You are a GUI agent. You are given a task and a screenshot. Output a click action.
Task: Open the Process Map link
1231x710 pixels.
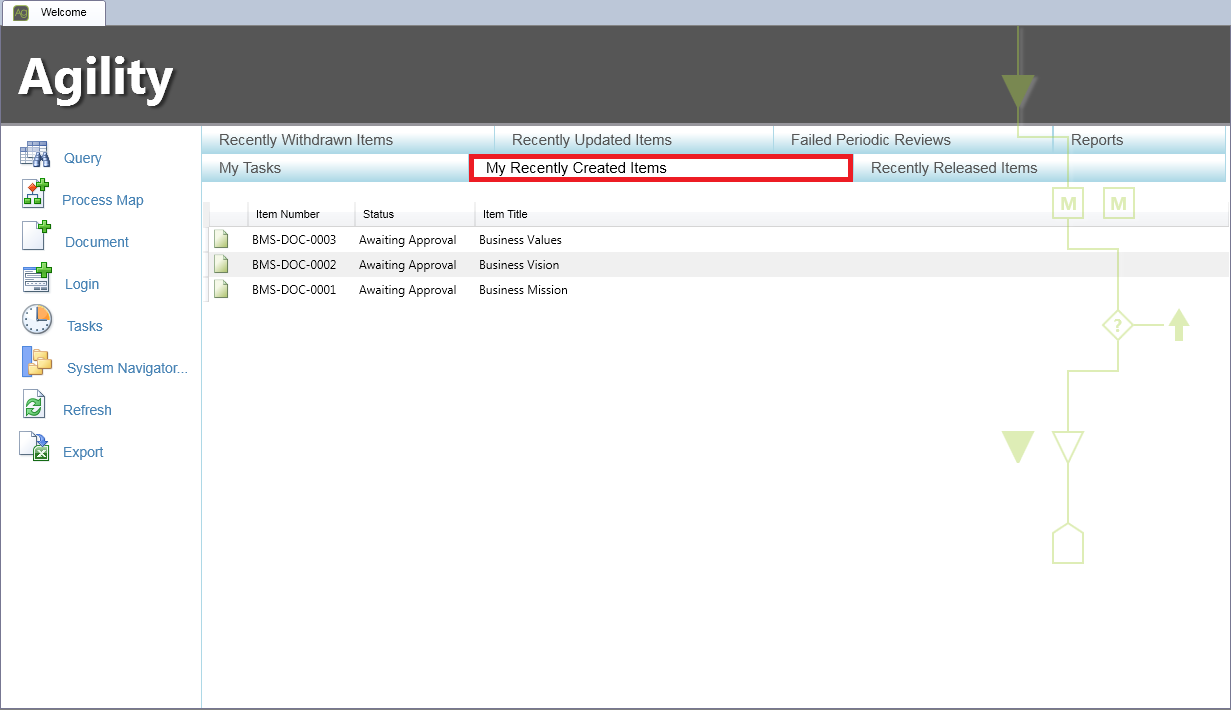[103, 200]
